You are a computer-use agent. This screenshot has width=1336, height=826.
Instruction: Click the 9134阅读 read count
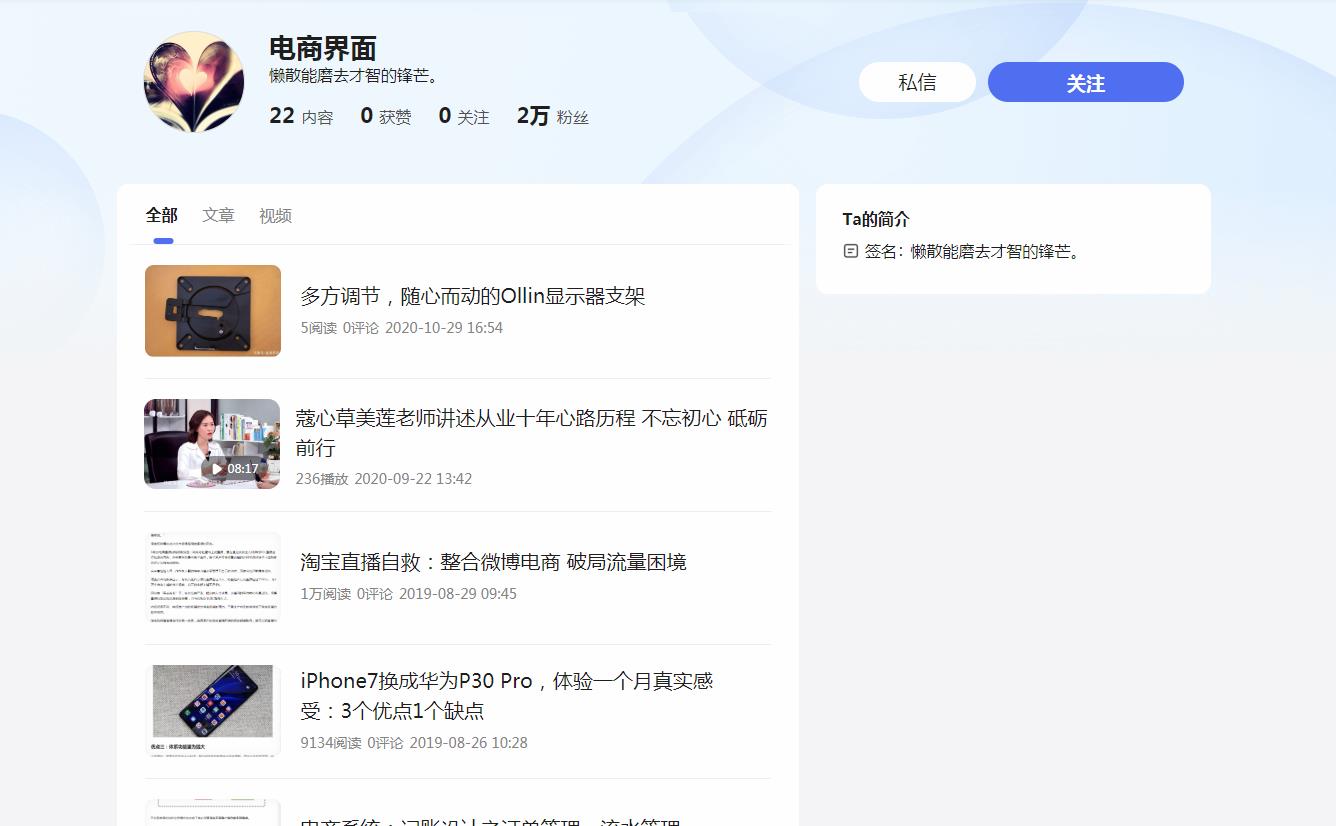pos(331,742)
